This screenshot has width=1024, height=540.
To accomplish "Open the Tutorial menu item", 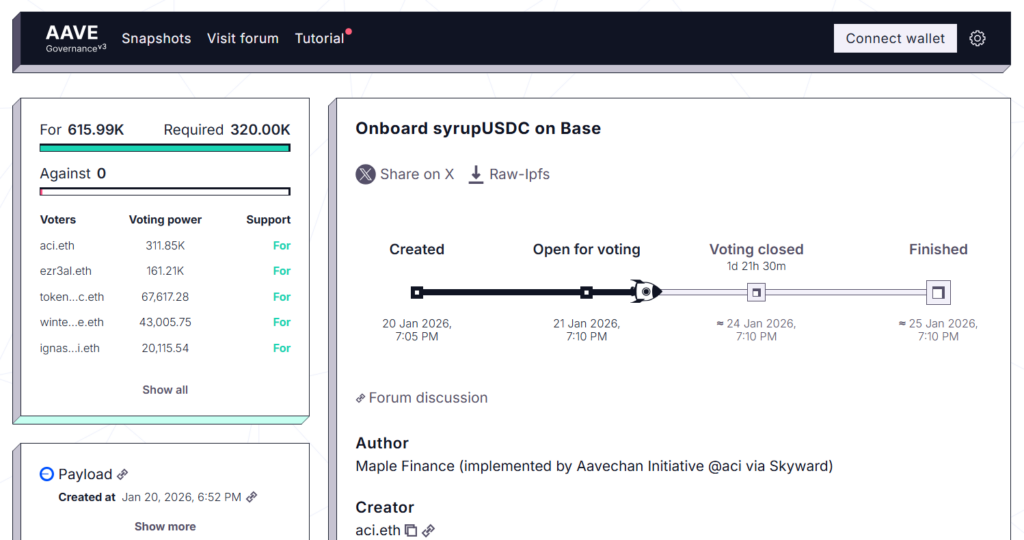I will pos(319,39).
